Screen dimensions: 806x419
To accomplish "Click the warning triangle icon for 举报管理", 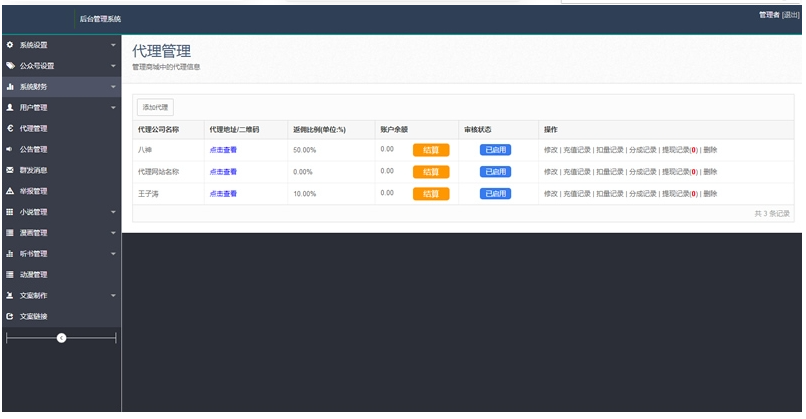I will click(x=10, y=191).
